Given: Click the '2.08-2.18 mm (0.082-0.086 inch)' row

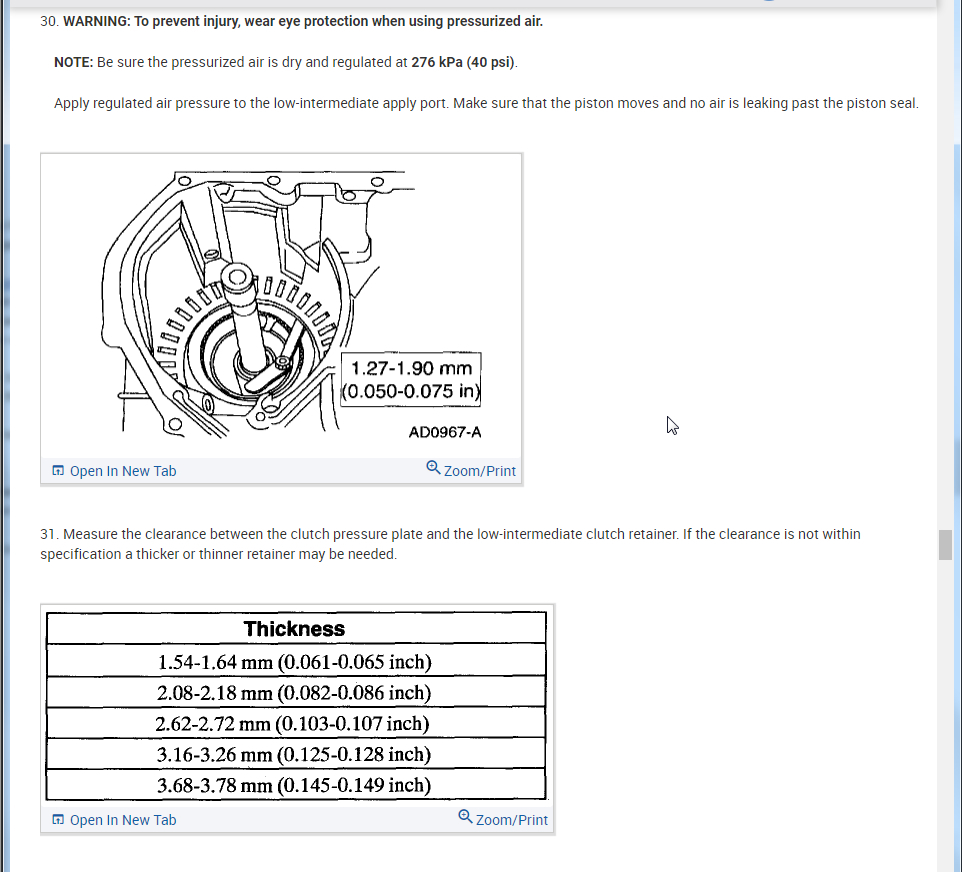Looking at the screenshot, I should (296, 692).
